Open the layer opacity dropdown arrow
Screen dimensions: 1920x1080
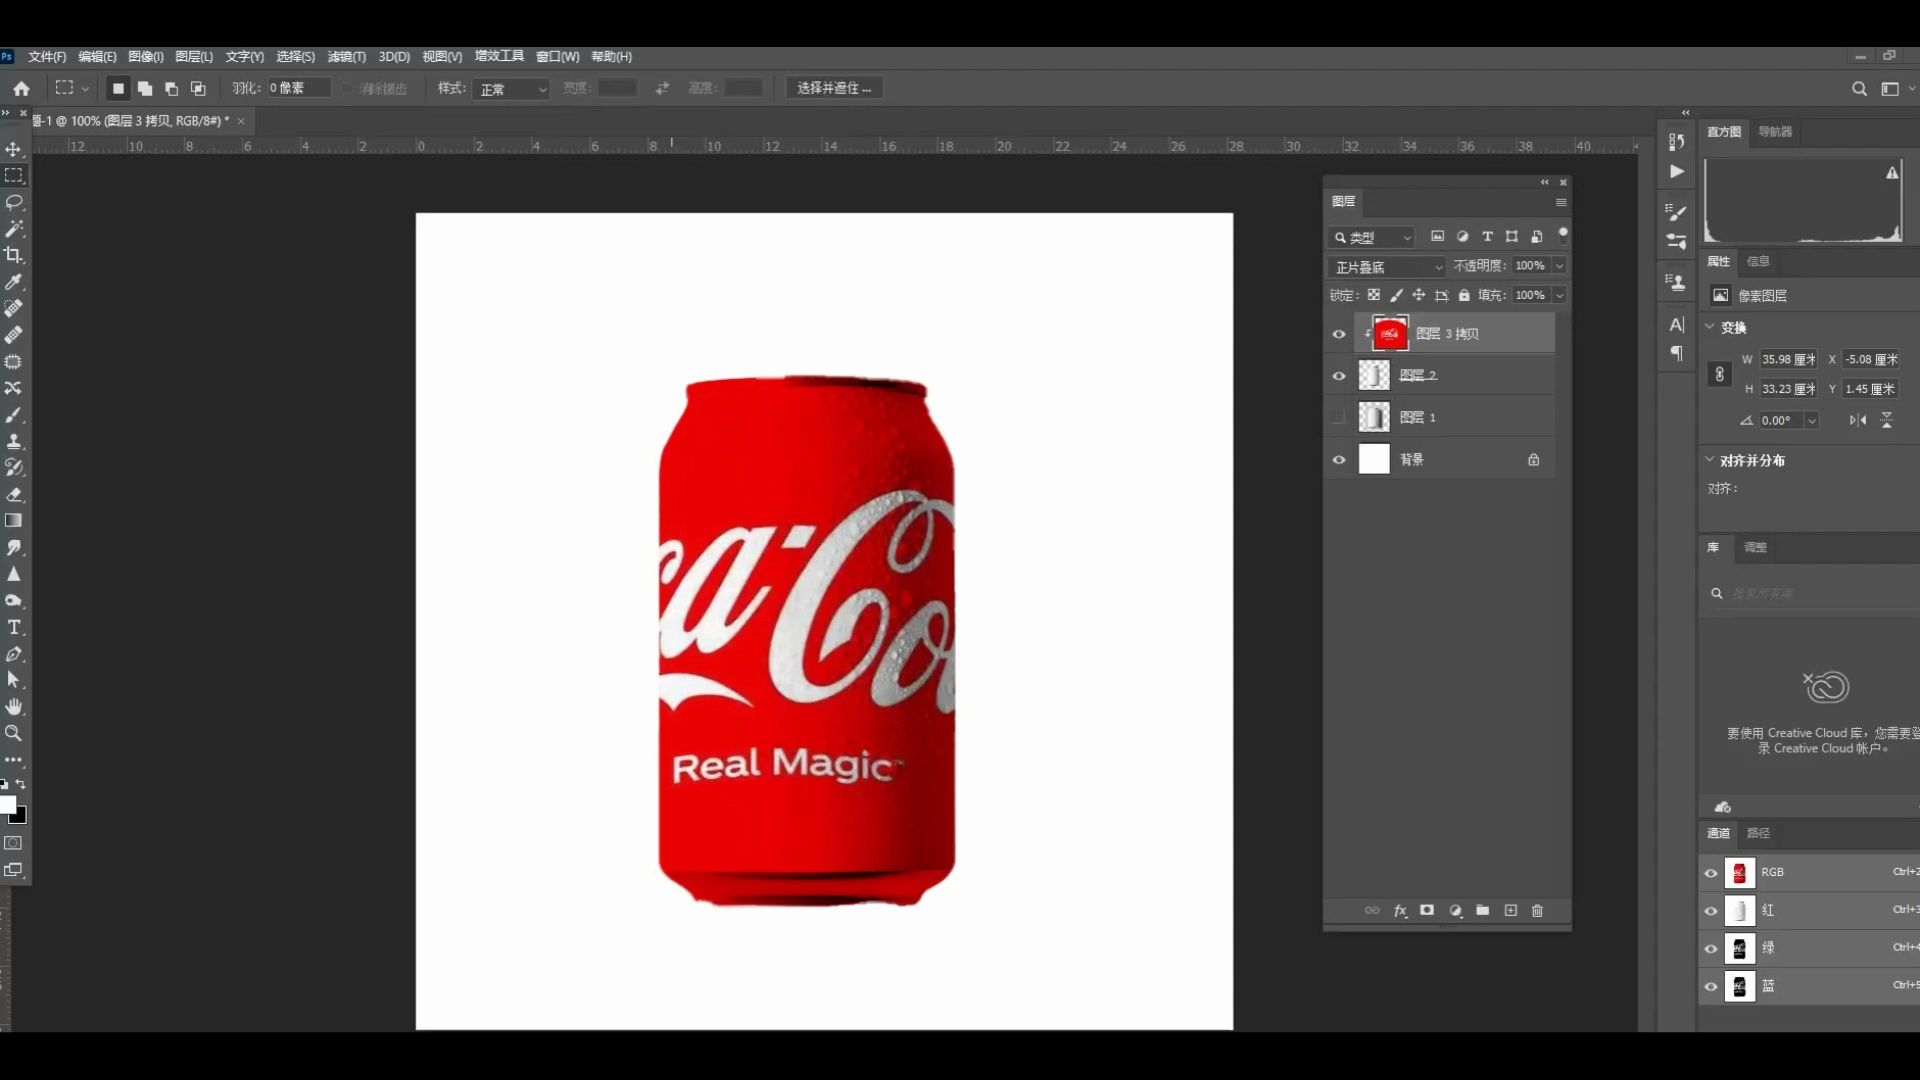tap(1559, 266)
